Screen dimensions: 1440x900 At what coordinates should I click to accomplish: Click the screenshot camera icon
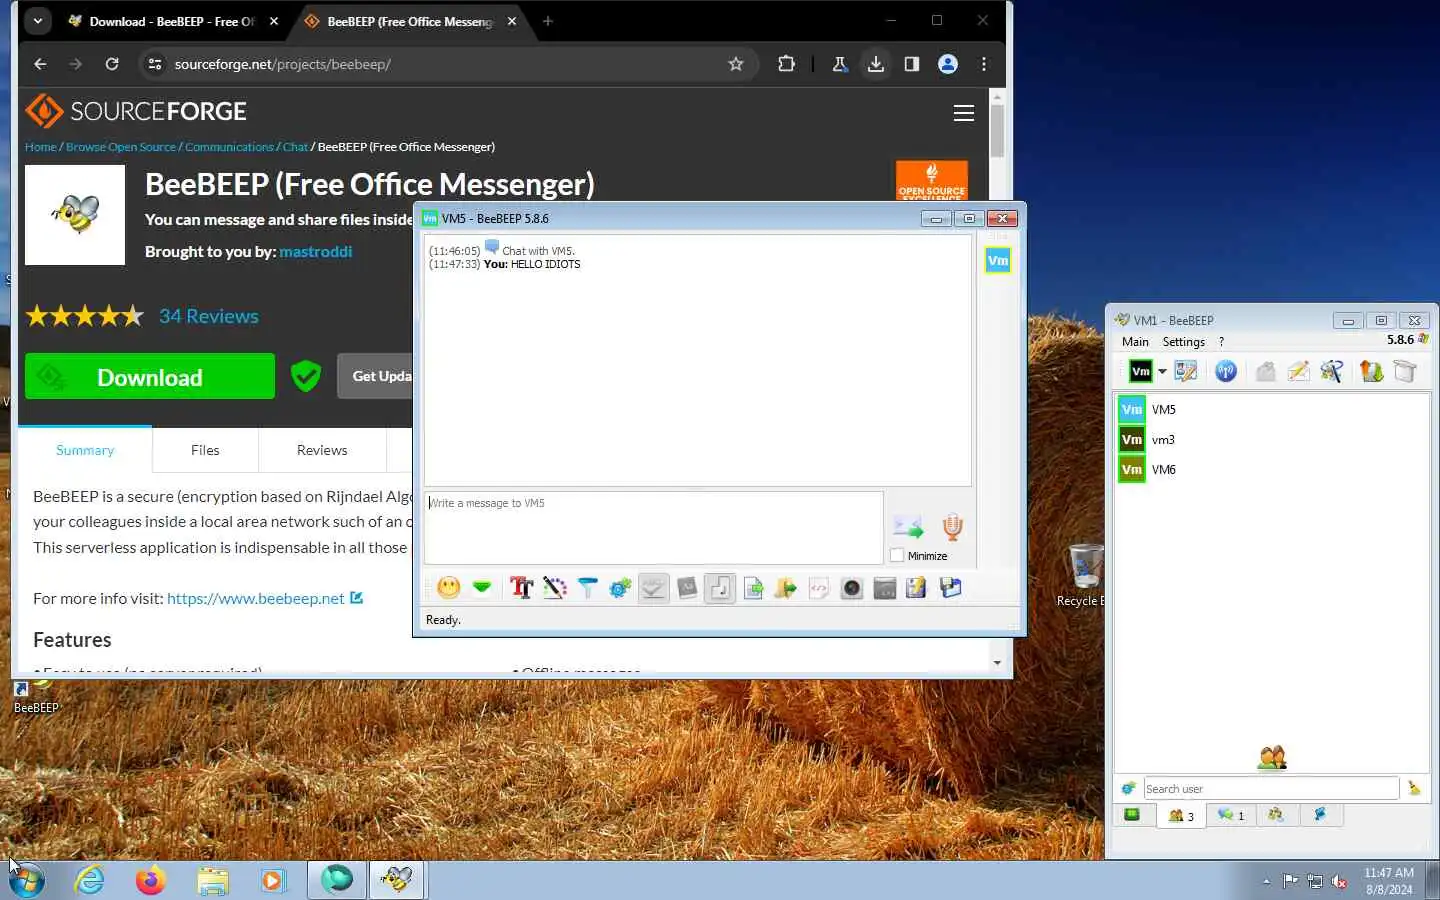[x=852, y=588]
